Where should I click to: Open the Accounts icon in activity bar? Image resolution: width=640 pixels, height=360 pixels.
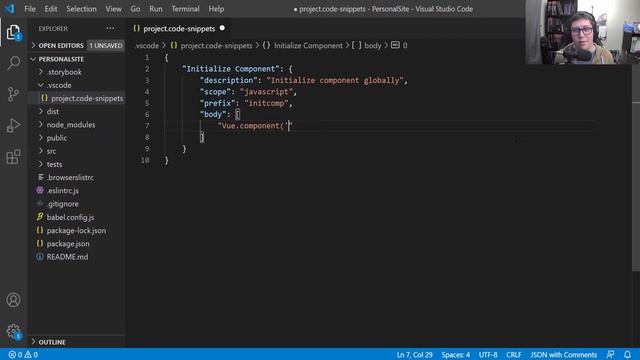point(13,300)
